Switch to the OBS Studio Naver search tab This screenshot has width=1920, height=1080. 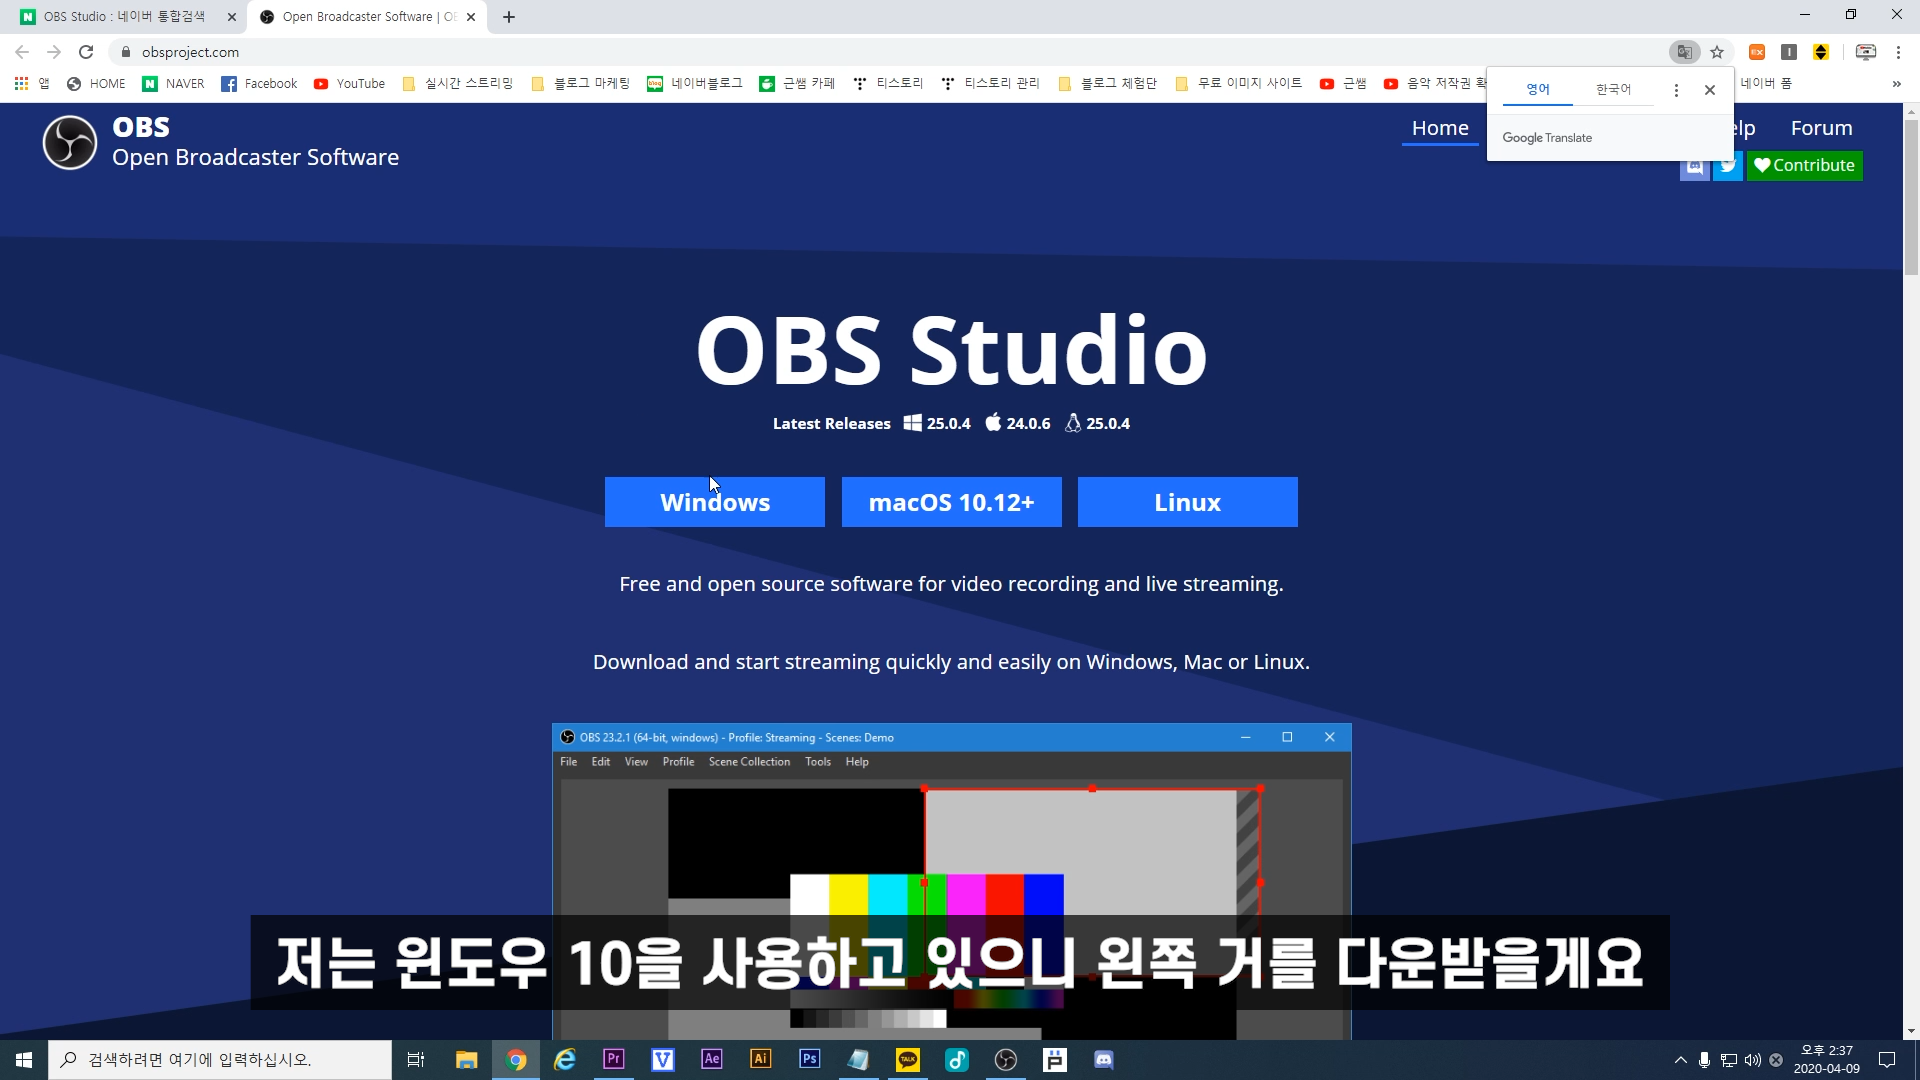125,17
